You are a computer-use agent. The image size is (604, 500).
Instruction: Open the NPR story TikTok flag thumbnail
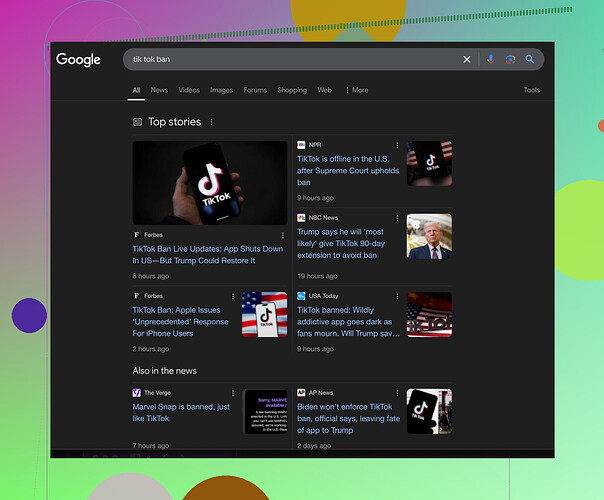point(429,163)
